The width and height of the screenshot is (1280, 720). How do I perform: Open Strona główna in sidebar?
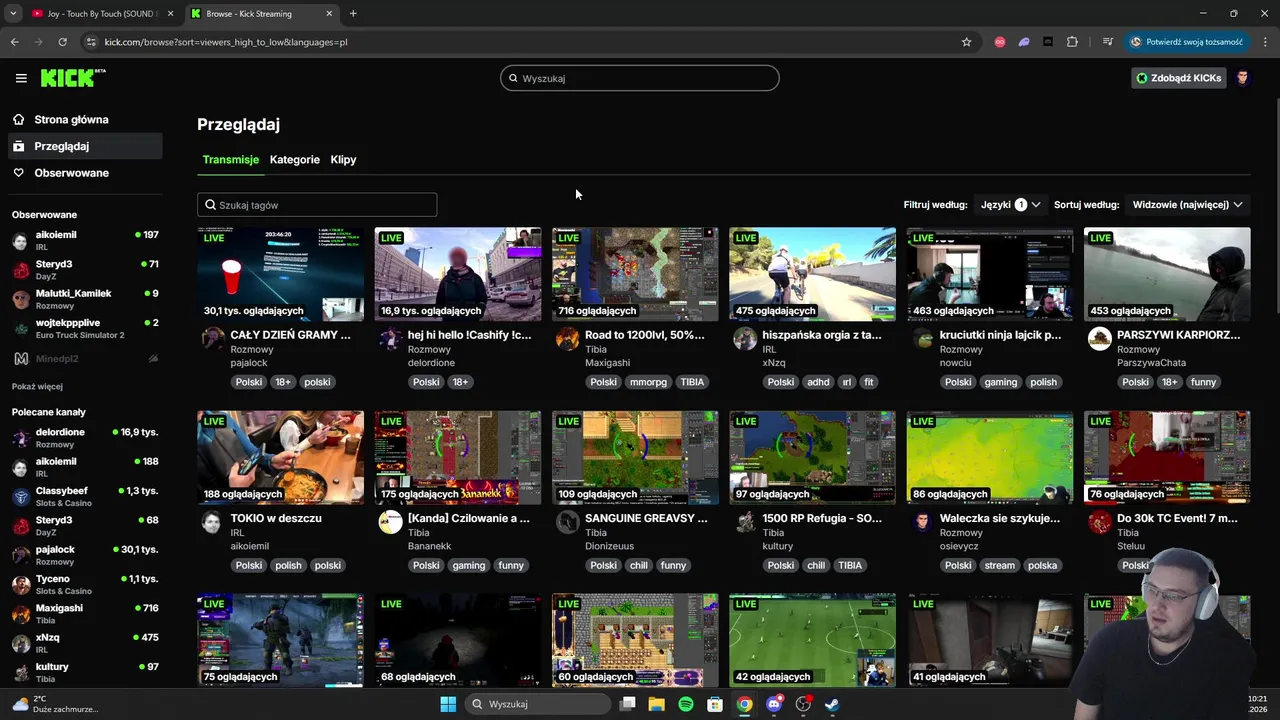coord(71,119)
